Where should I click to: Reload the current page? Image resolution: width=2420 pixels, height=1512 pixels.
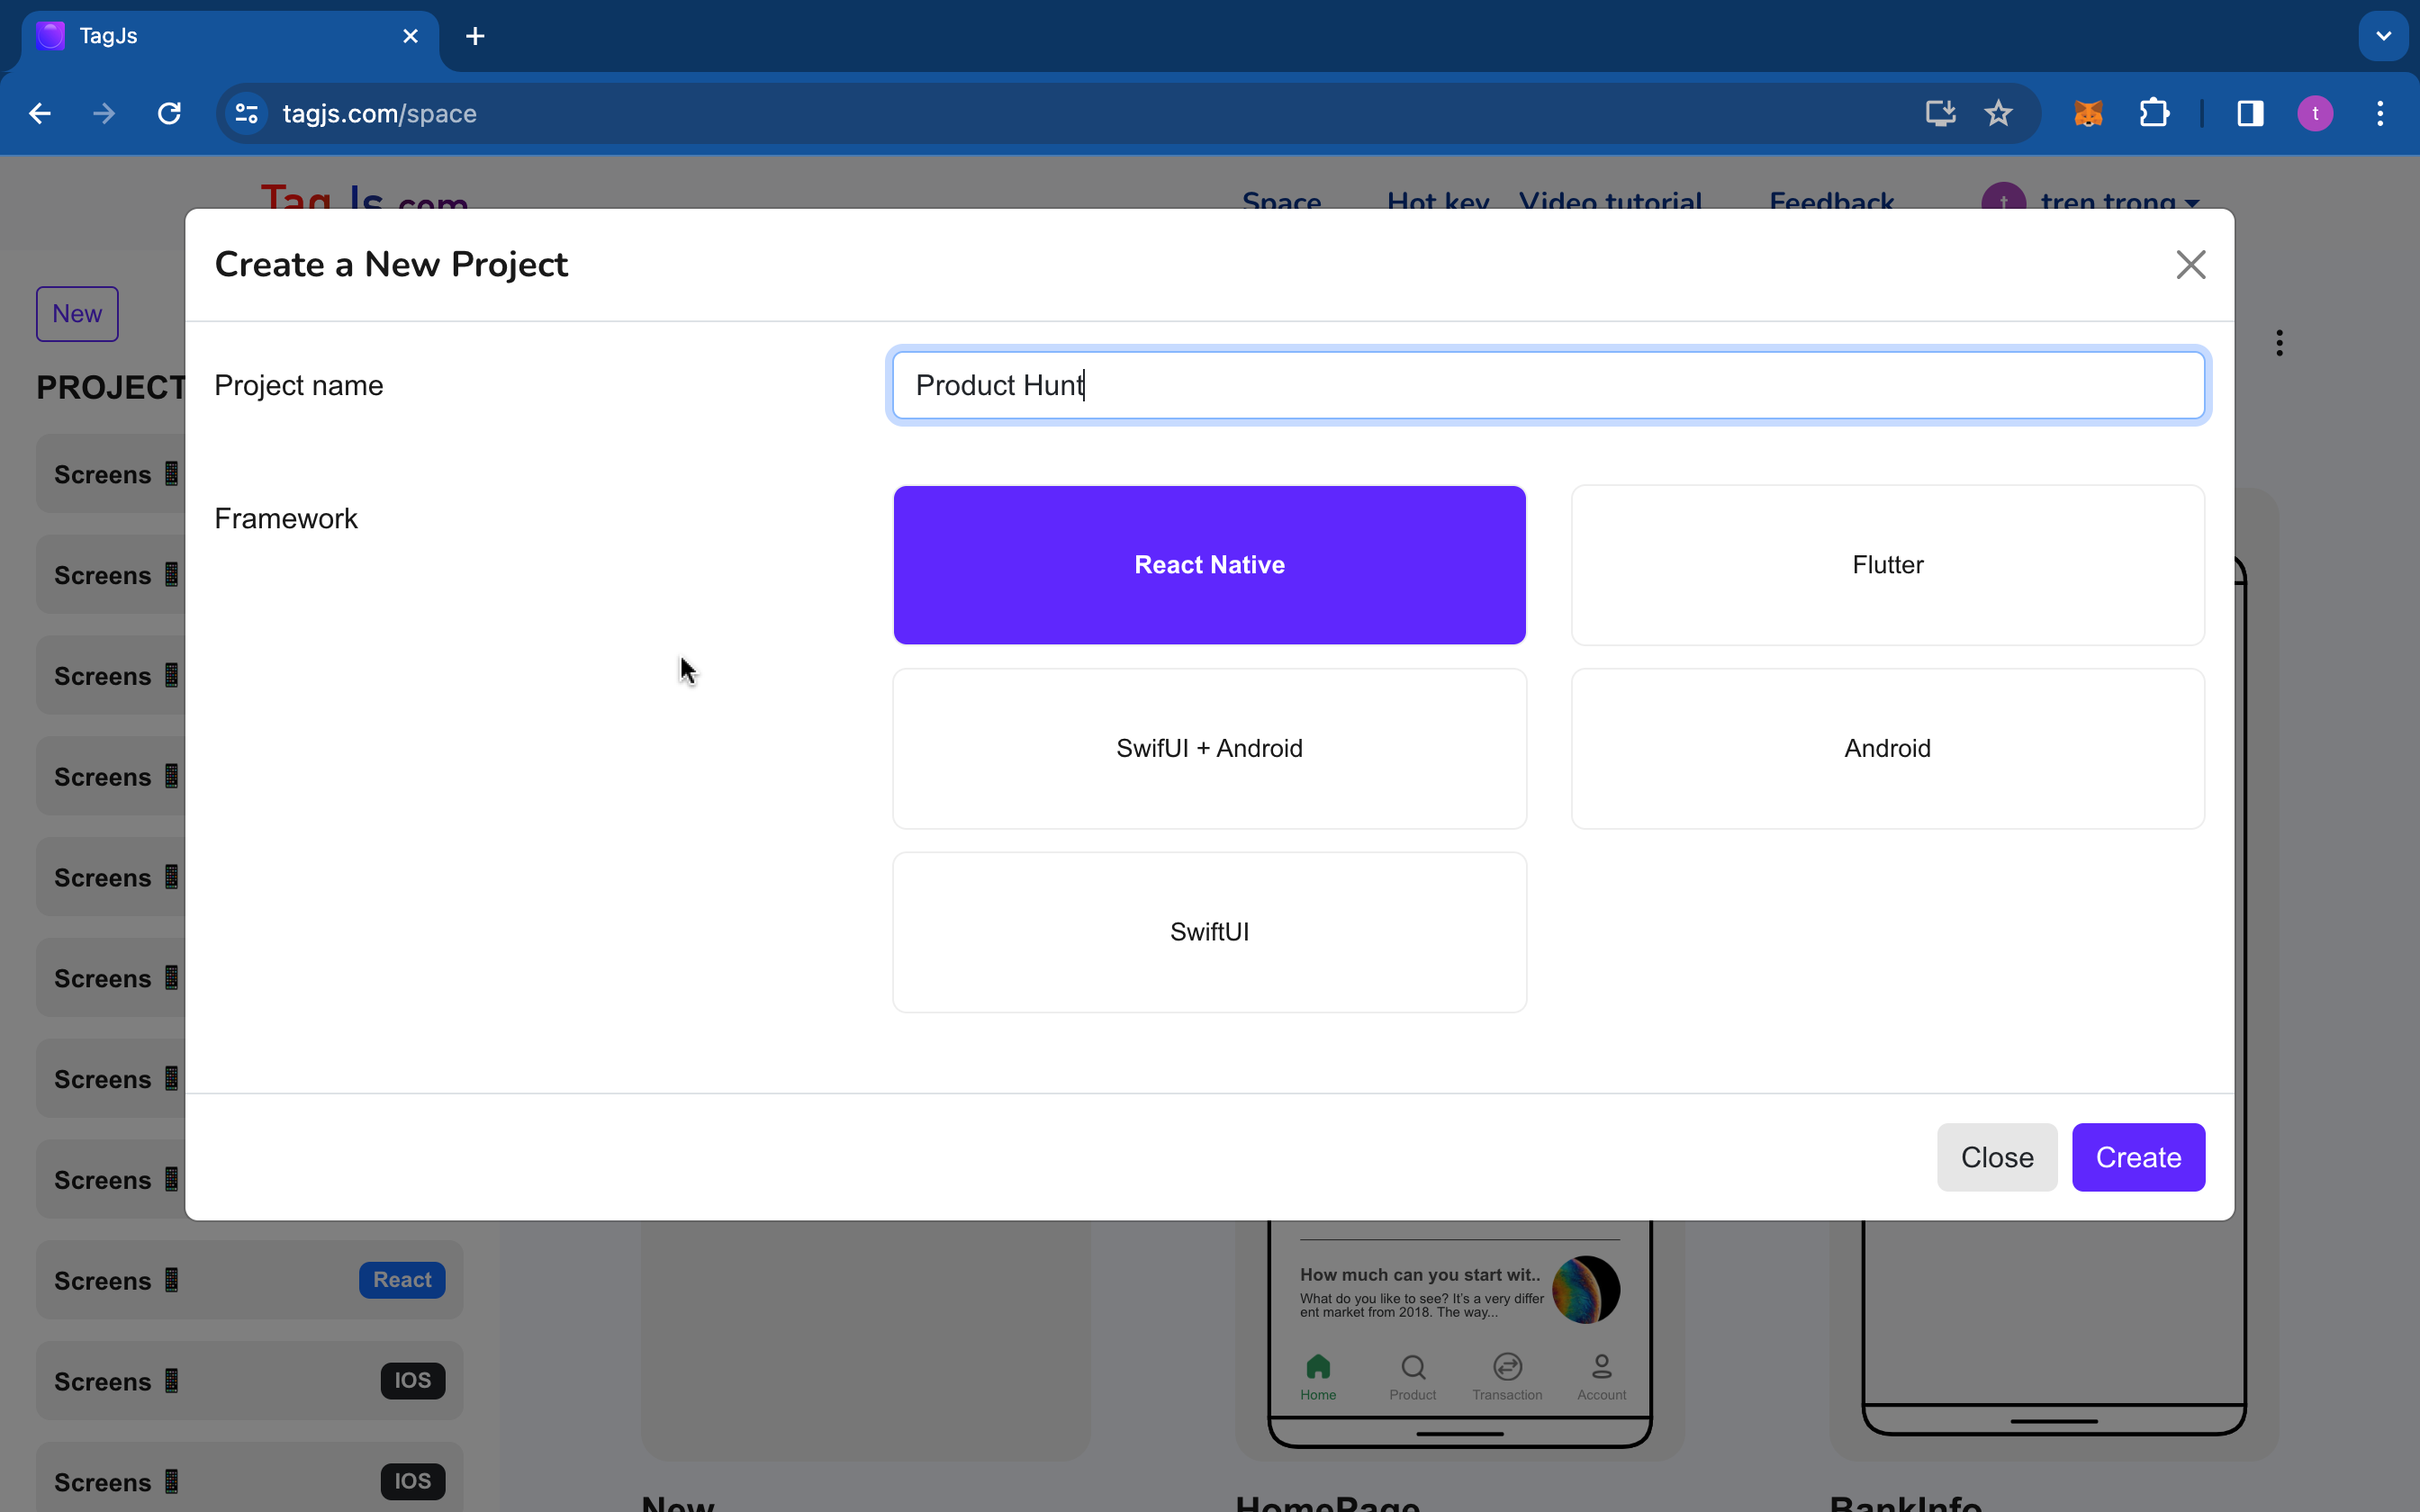[x=169, y=114]
